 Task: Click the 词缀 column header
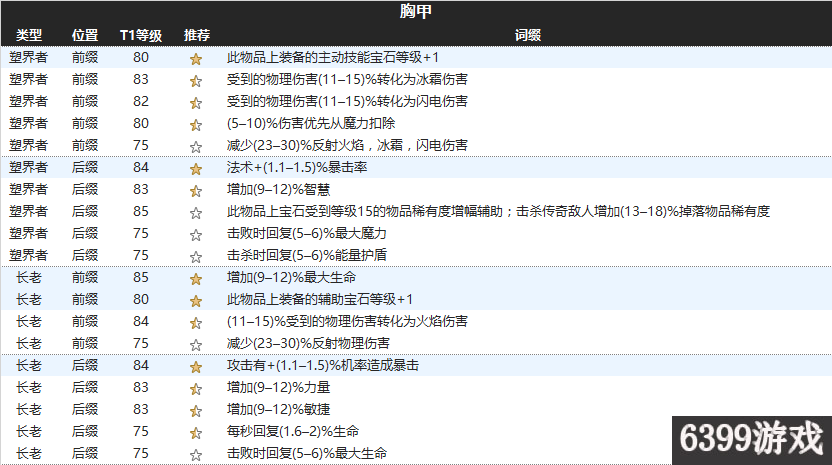(528, 35)
